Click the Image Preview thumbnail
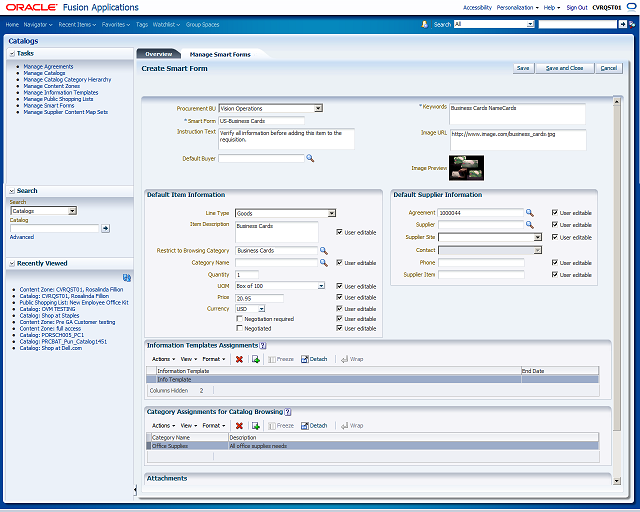Viewport: 640px width, 512px height. pyautogui.click(x=467, y=167)
